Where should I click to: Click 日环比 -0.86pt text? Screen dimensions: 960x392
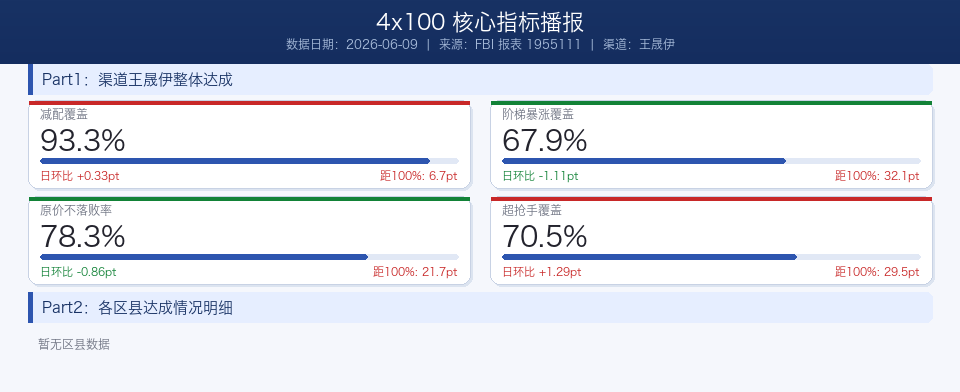click(78, 273)
